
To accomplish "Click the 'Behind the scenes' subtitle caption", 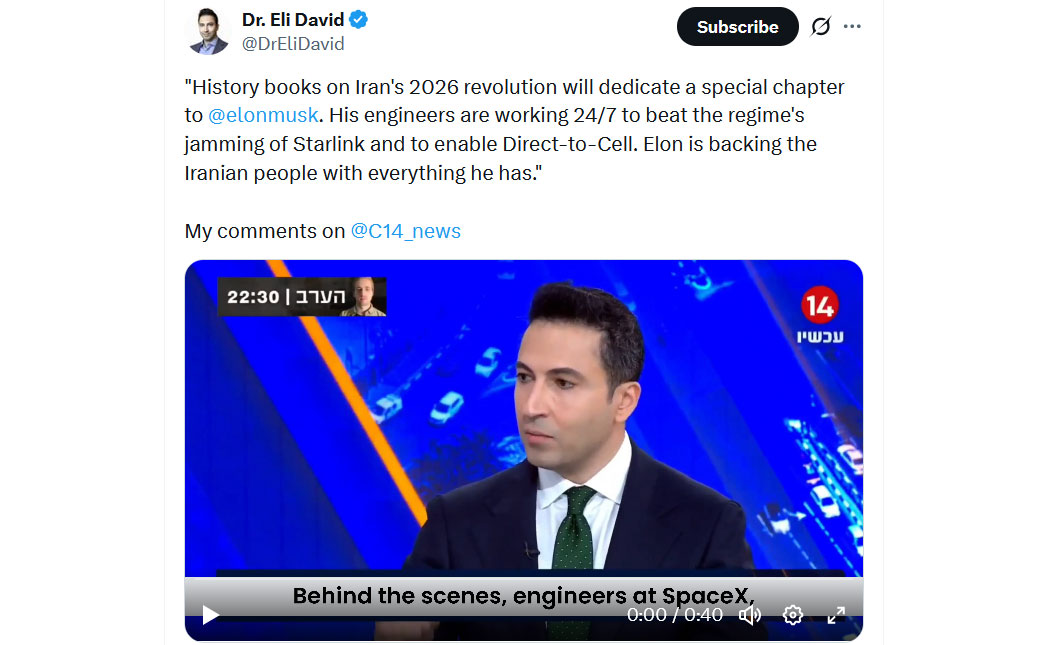I will point(524,595).
